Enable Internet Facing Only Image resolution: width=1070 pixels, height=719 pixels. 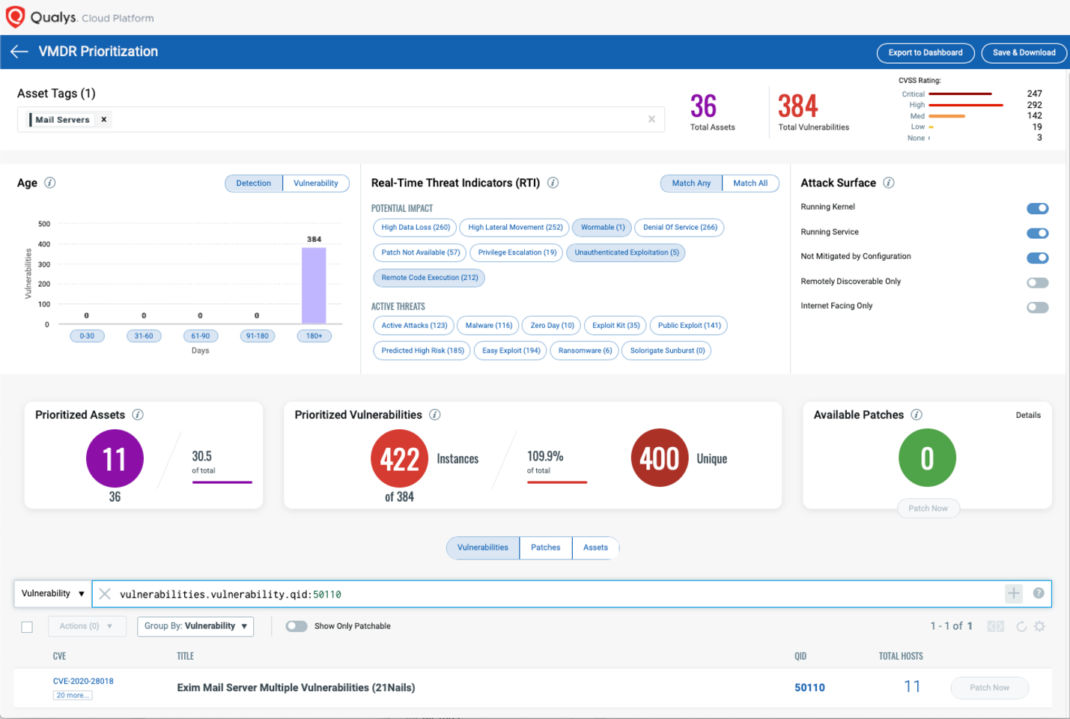coord(1037,308)
